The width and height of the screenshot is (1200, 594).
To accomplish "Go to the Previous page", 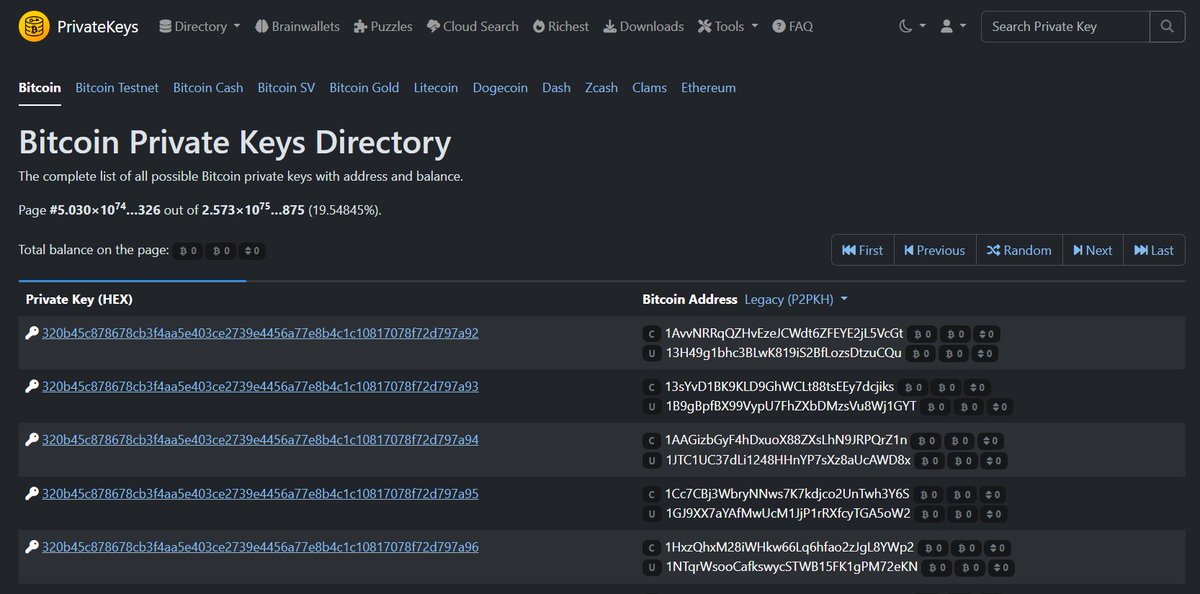I will point(935,250).
